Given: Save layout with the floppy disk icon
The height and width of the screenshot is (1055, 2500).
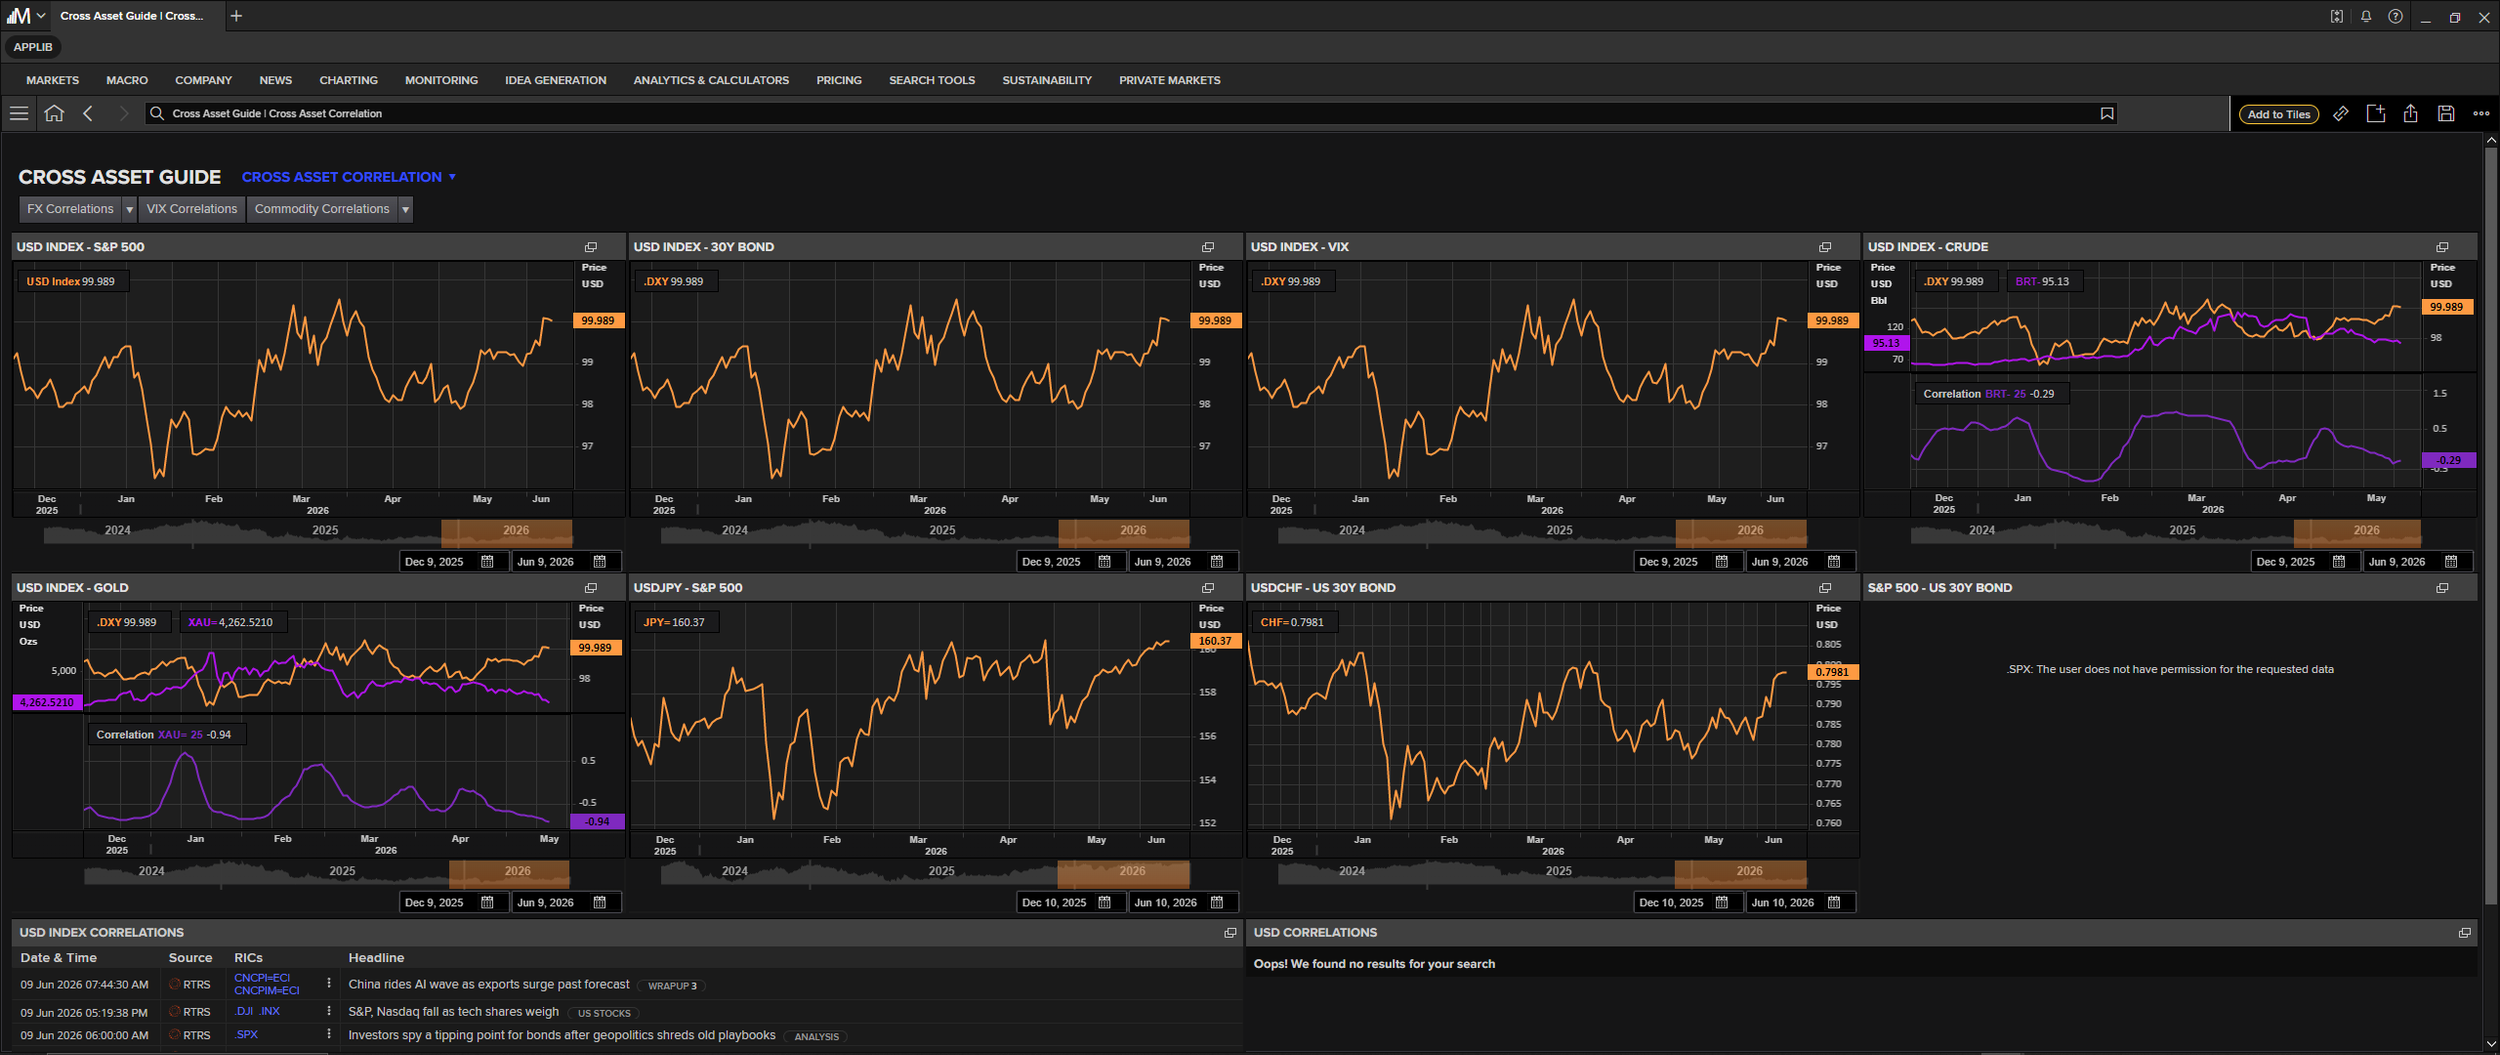Looking at the screenshot, I should [x=2445, y=114].
